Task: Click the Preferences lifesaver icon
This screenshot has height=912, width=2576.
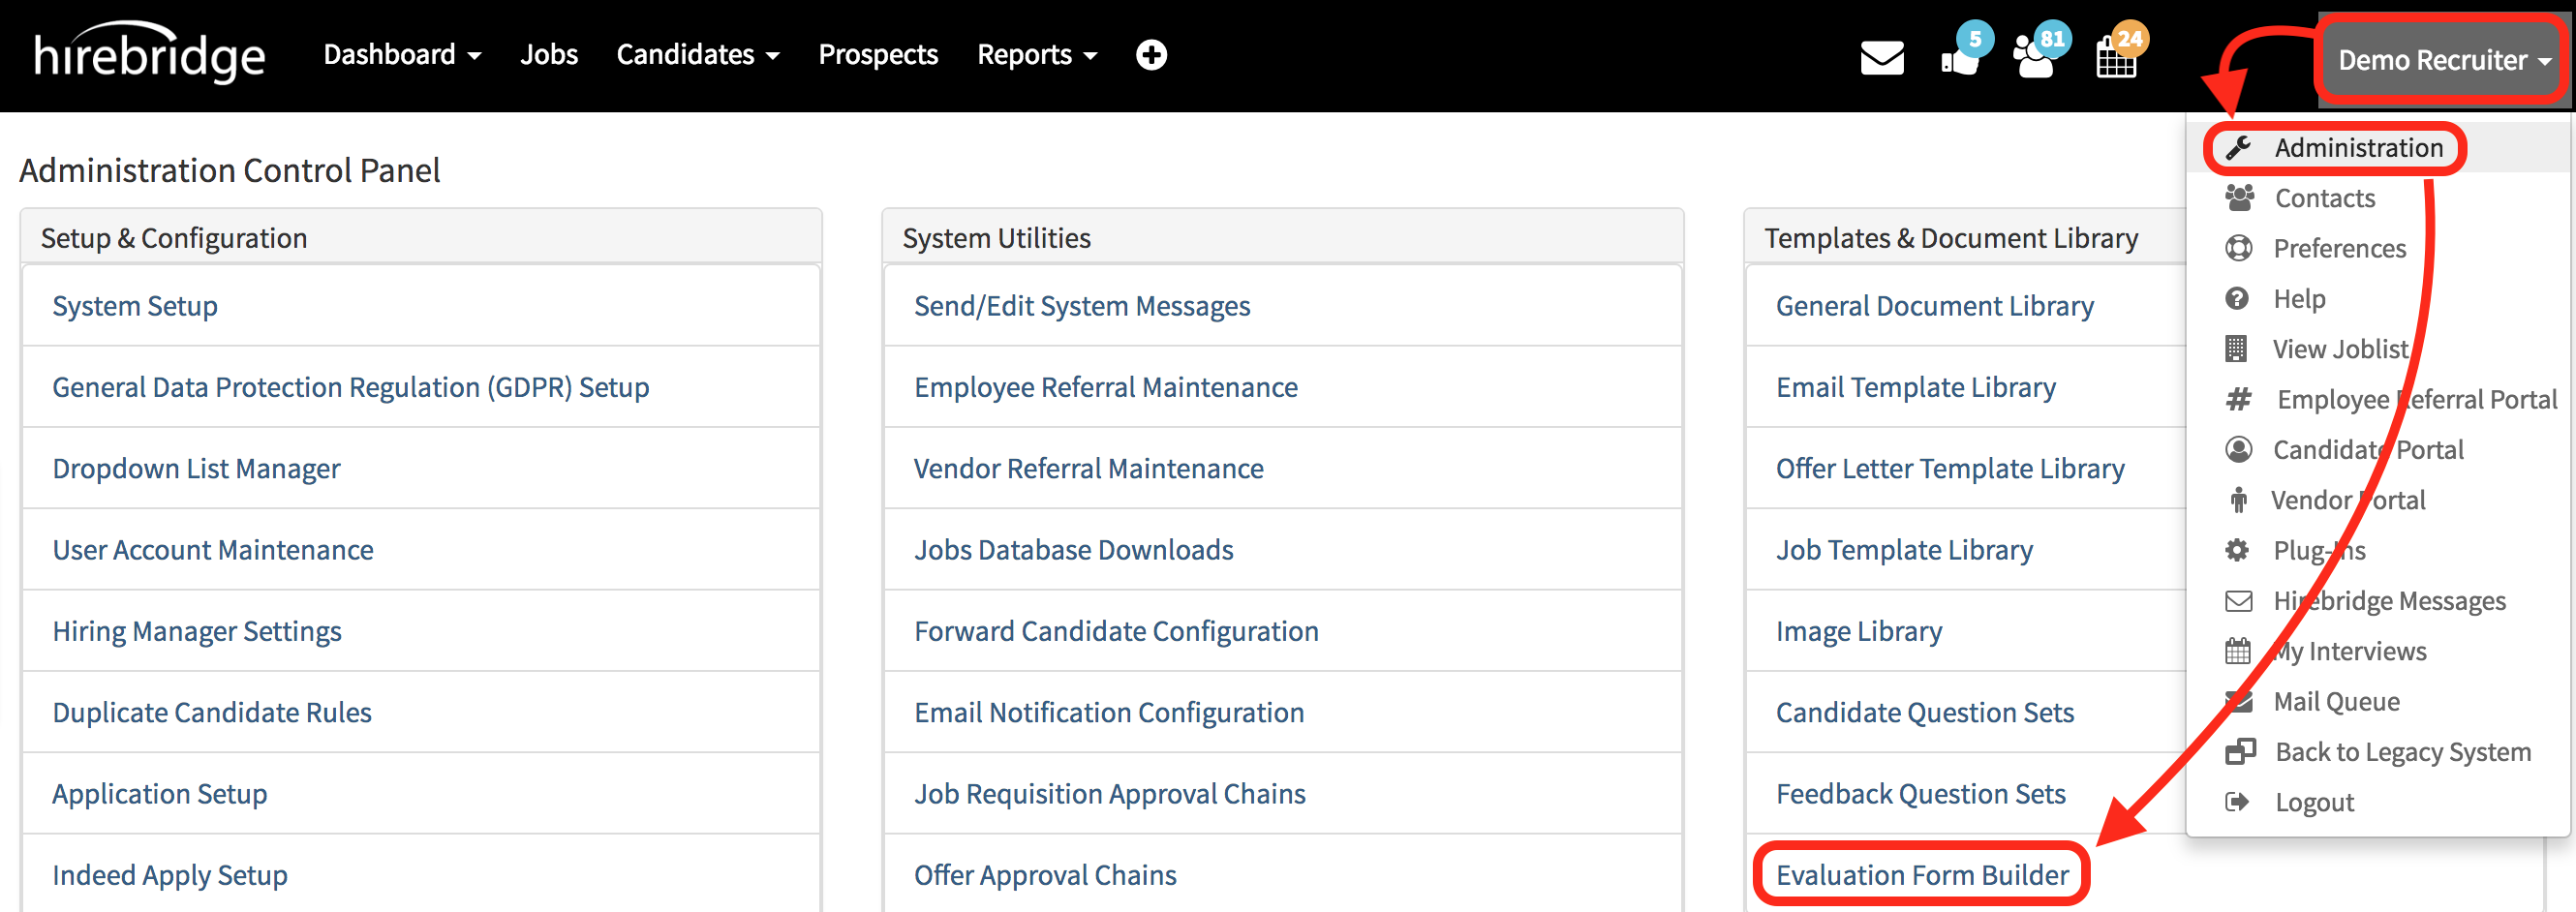Action: pyautogui.click(x=2240, y=248)
